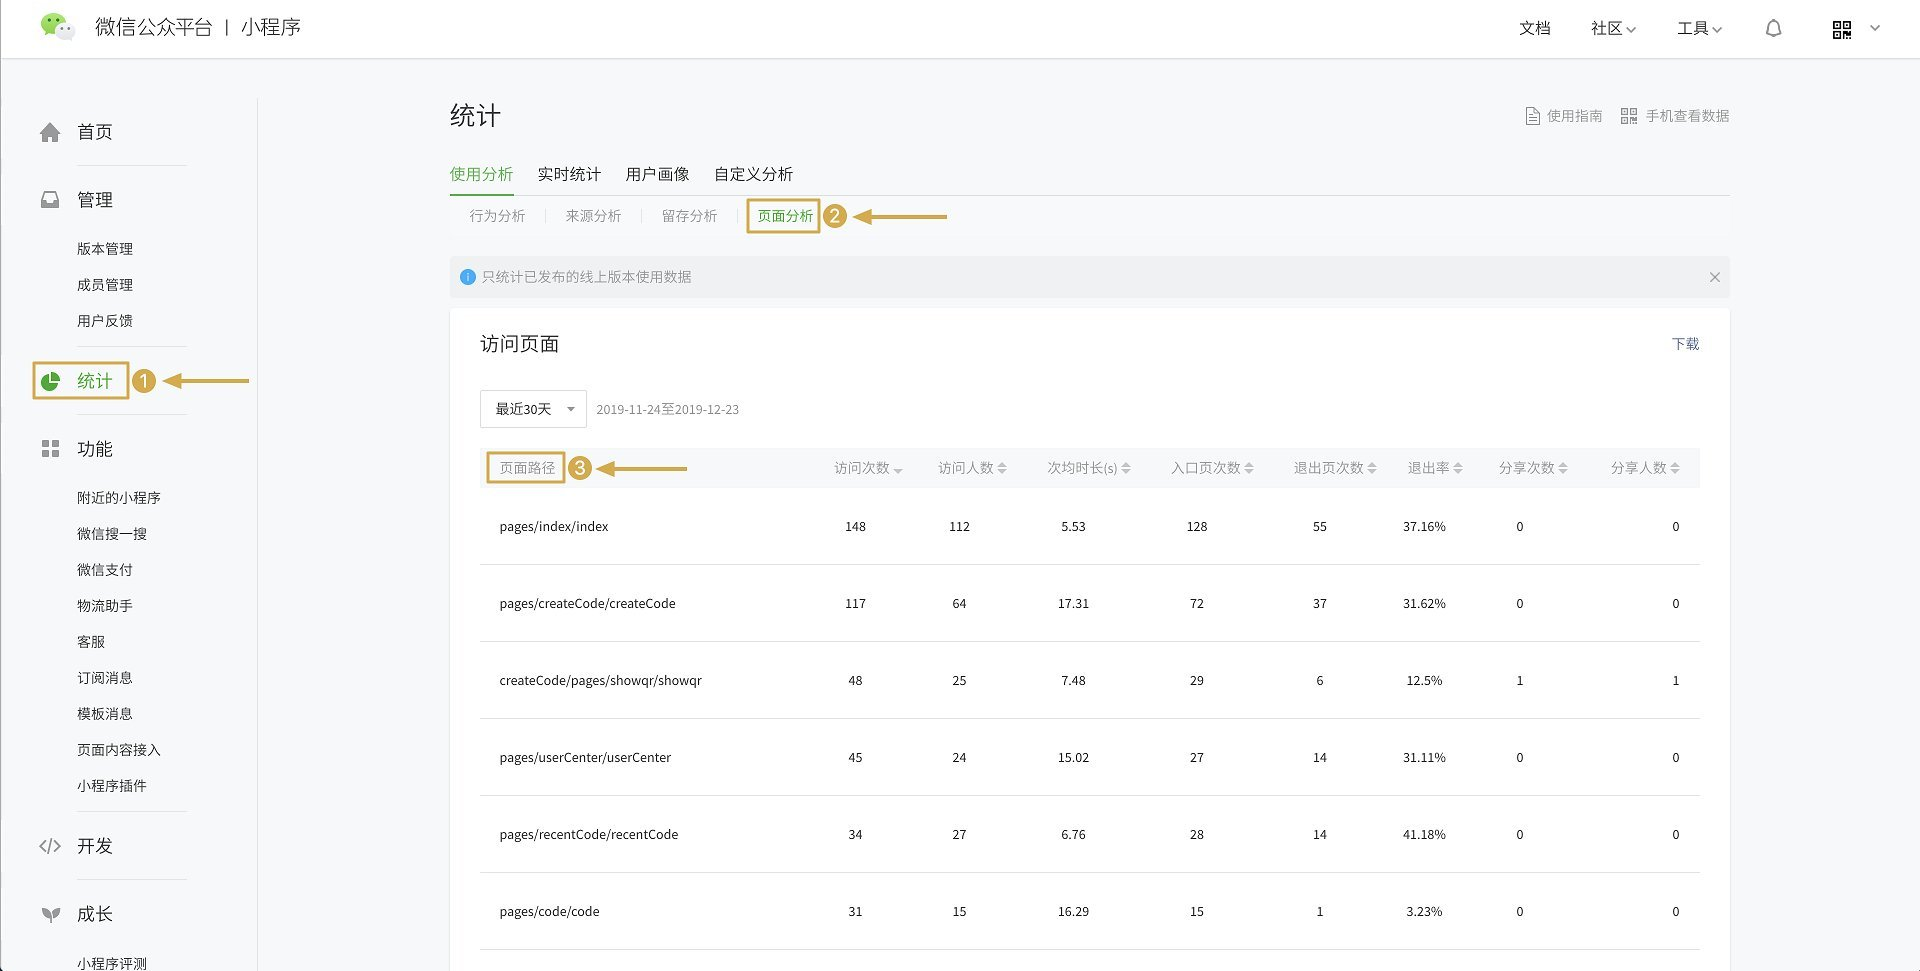This screenshot has width=1920, height=971.
Task: Select the 留存分析 sub-tab
Action: (x=689, y=216)
